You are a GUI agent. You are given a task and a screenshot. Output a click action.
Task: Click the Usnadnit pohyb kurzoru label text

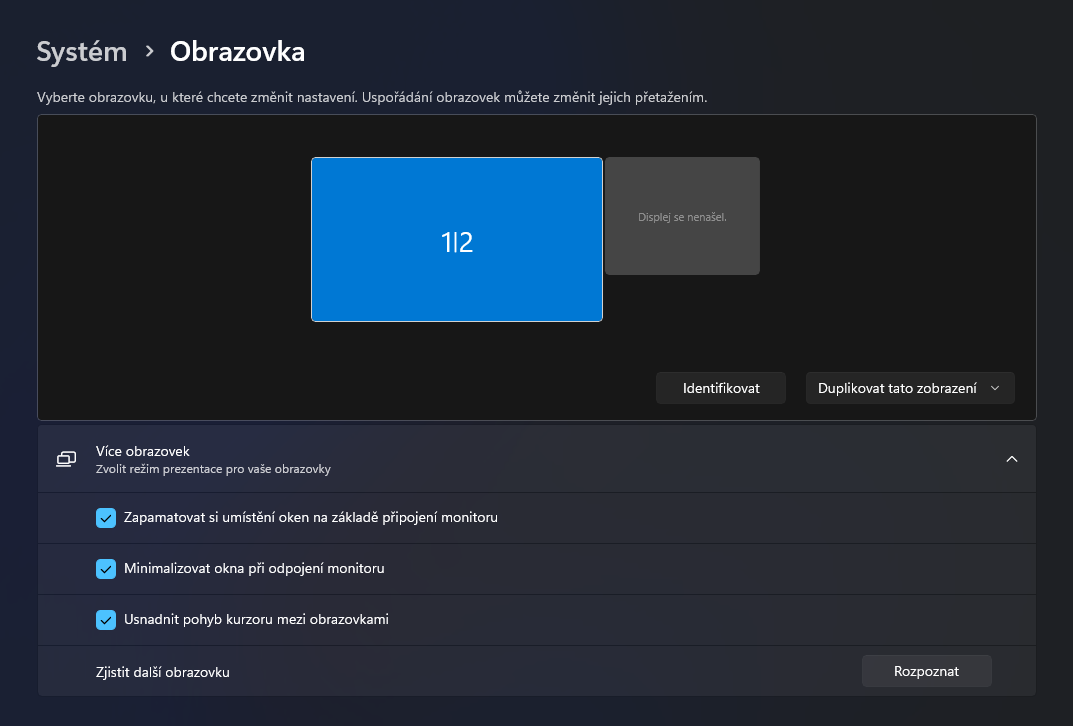(256, 620)
